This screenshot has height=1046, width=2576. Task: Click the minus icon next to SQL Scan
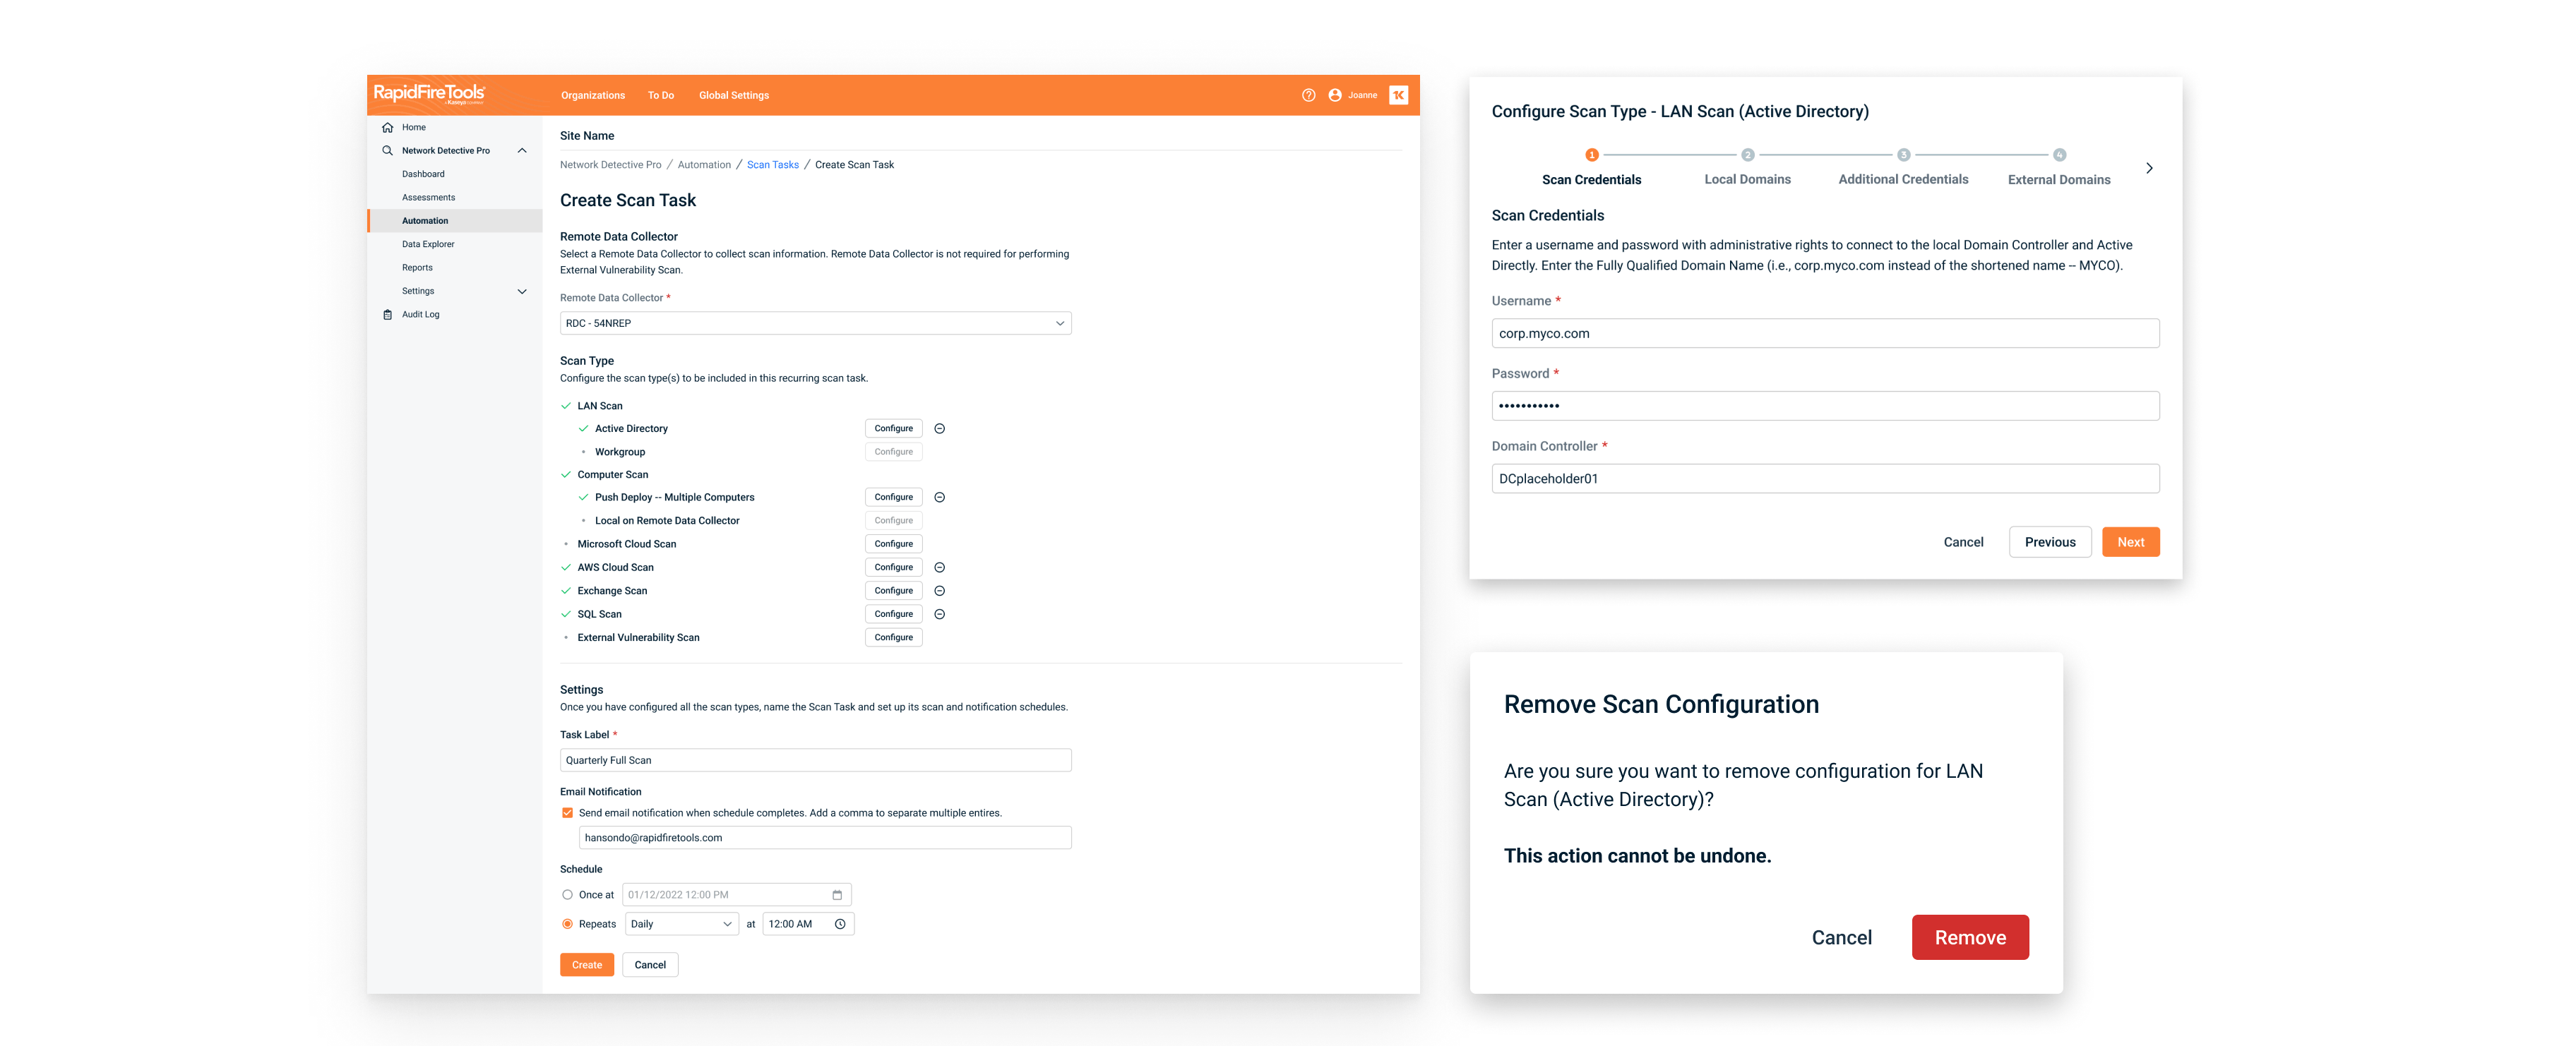click(x=939, y=614)
